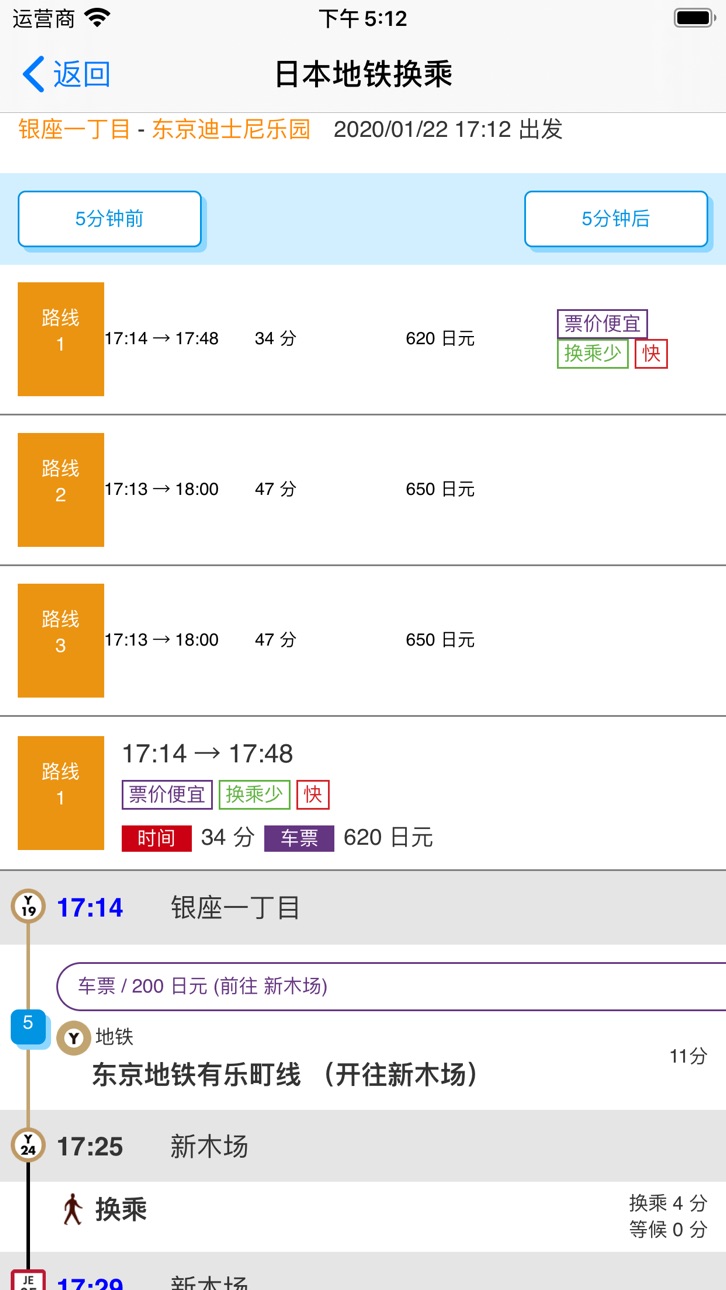
Task: Tap the Y19 station circle icon
Action: tap(28, 907)
